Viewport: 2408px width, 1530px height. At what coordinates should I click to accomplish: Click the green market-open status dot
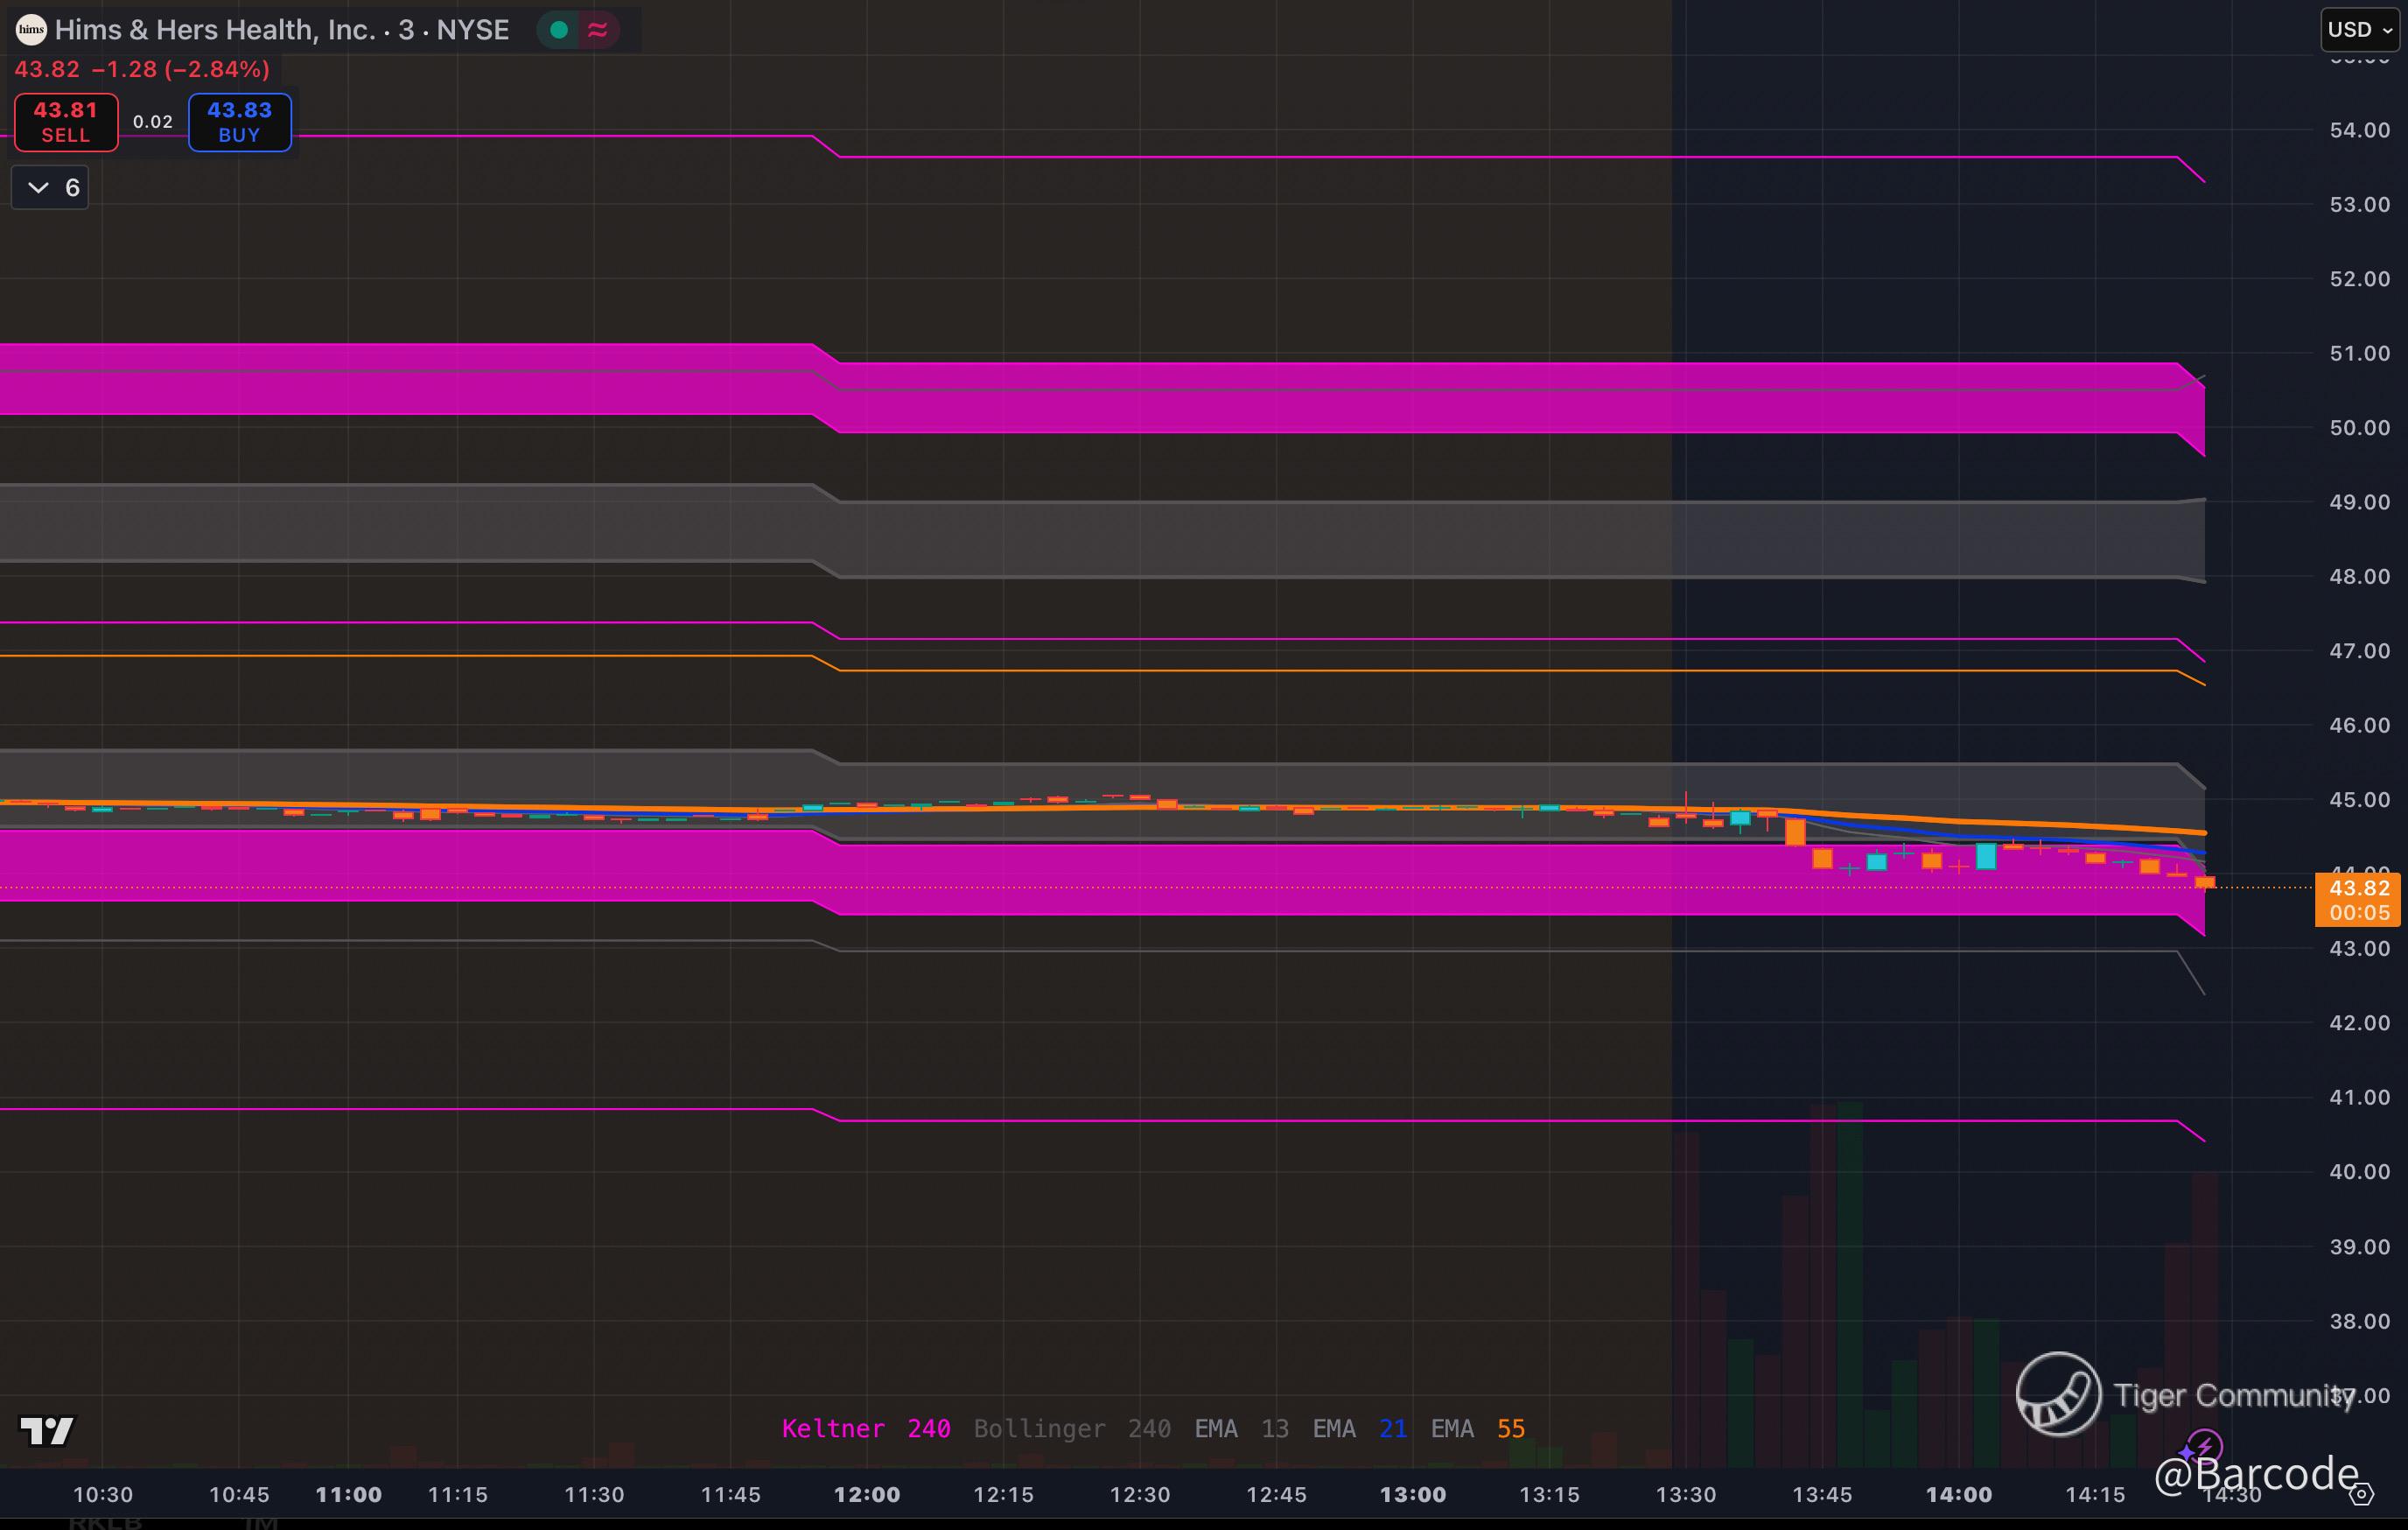coord(559,30)
